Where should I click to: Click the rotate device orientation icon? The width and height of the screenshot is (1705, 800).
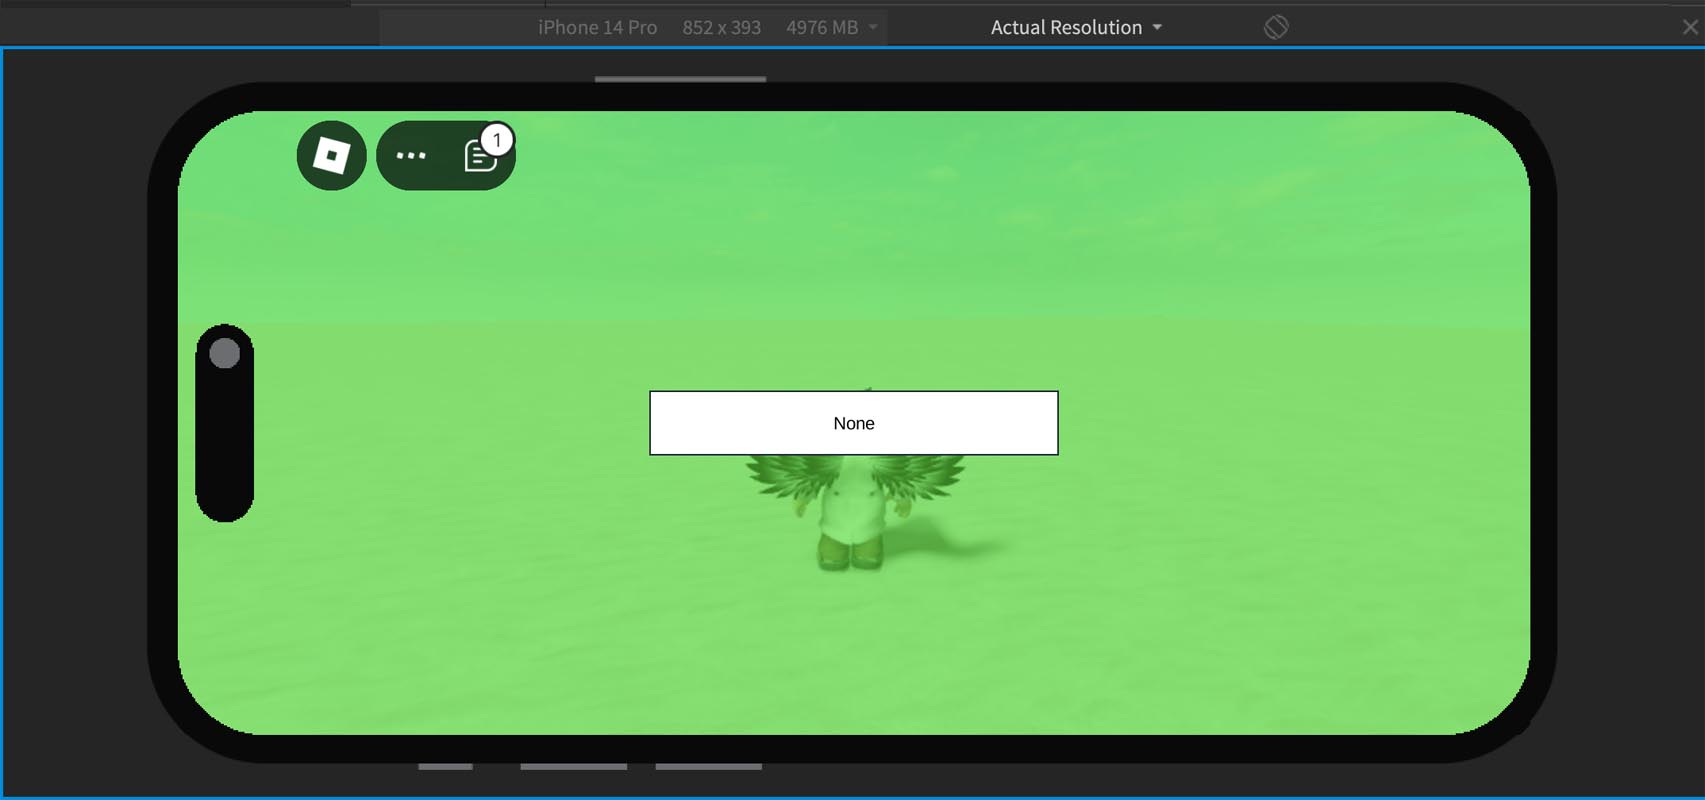(x=1276, y=27)
